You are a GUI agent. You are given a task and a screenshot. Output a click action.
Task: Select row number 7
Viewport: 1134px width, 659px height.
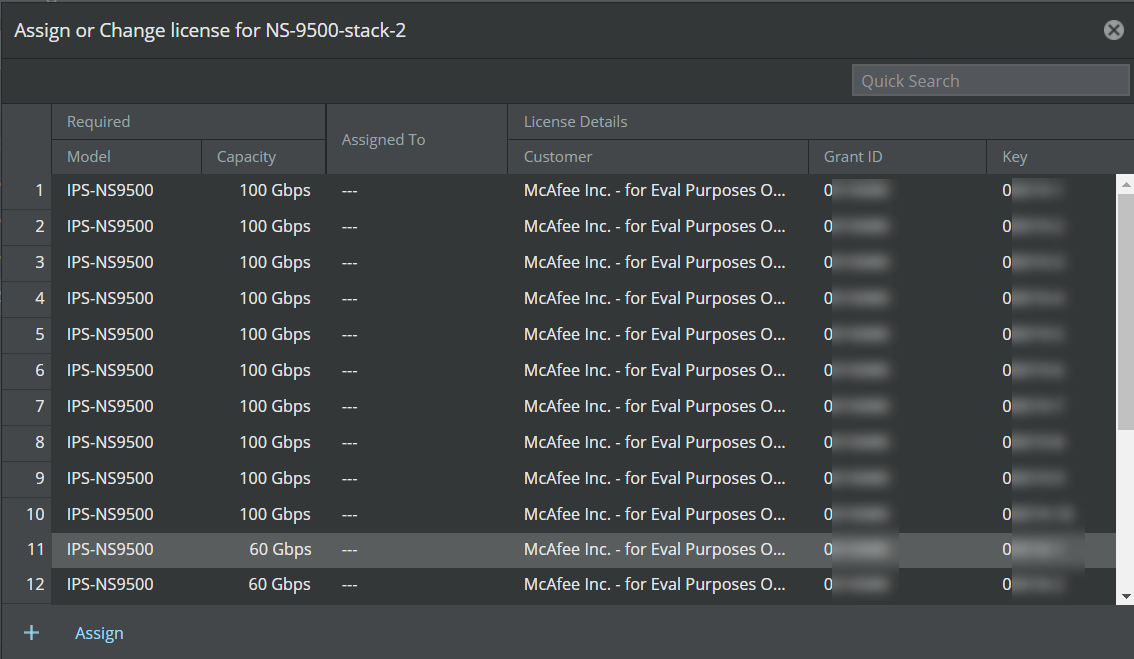click(27, 407)
